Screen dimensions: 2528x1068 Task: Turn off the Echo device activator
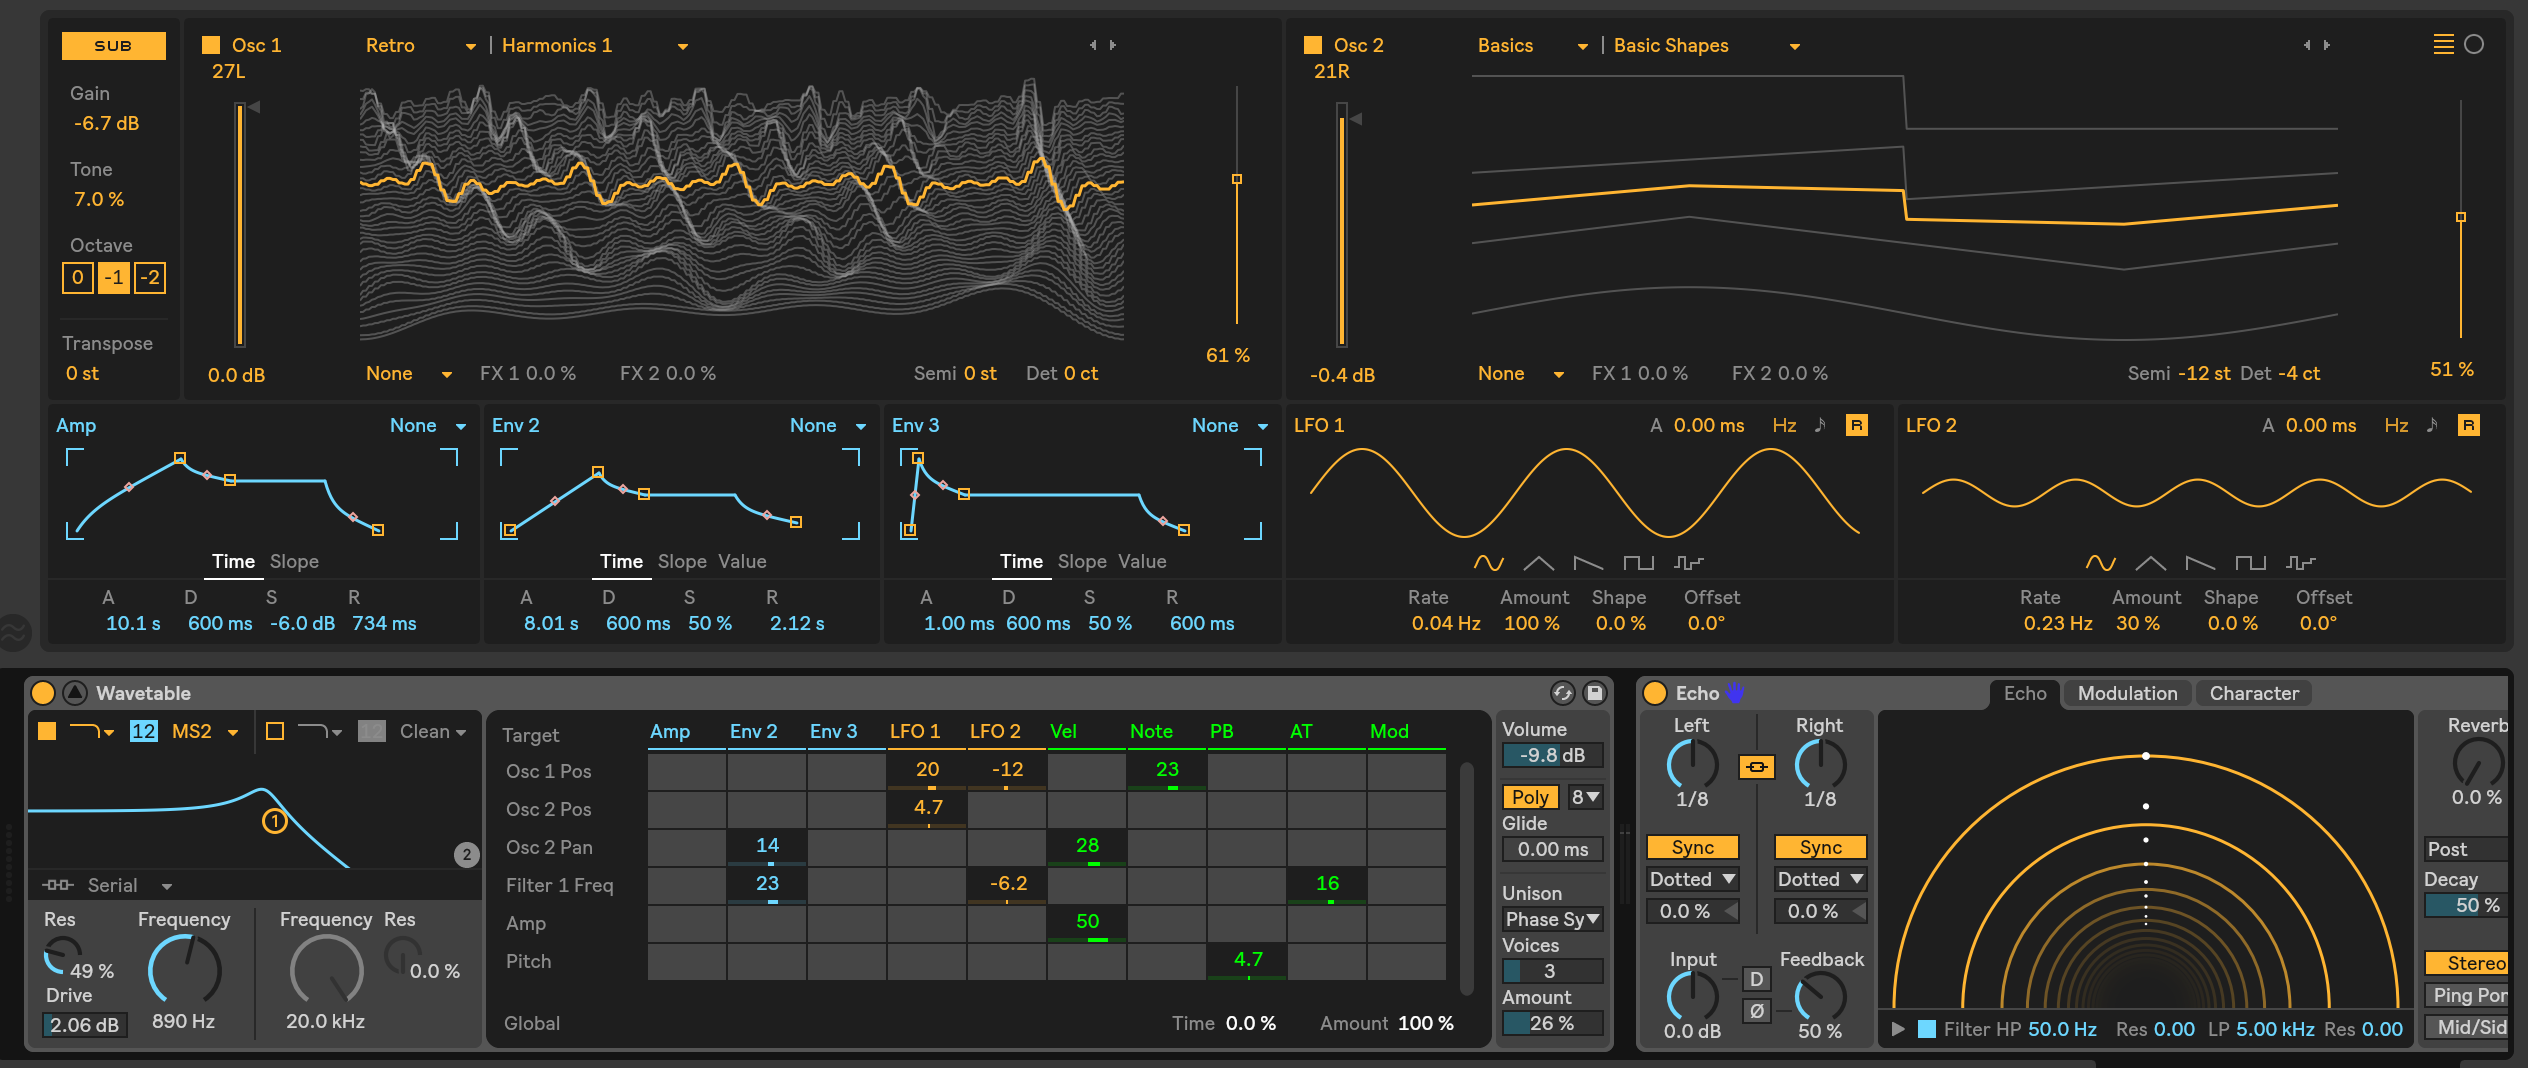click(x=1655, y=692)
